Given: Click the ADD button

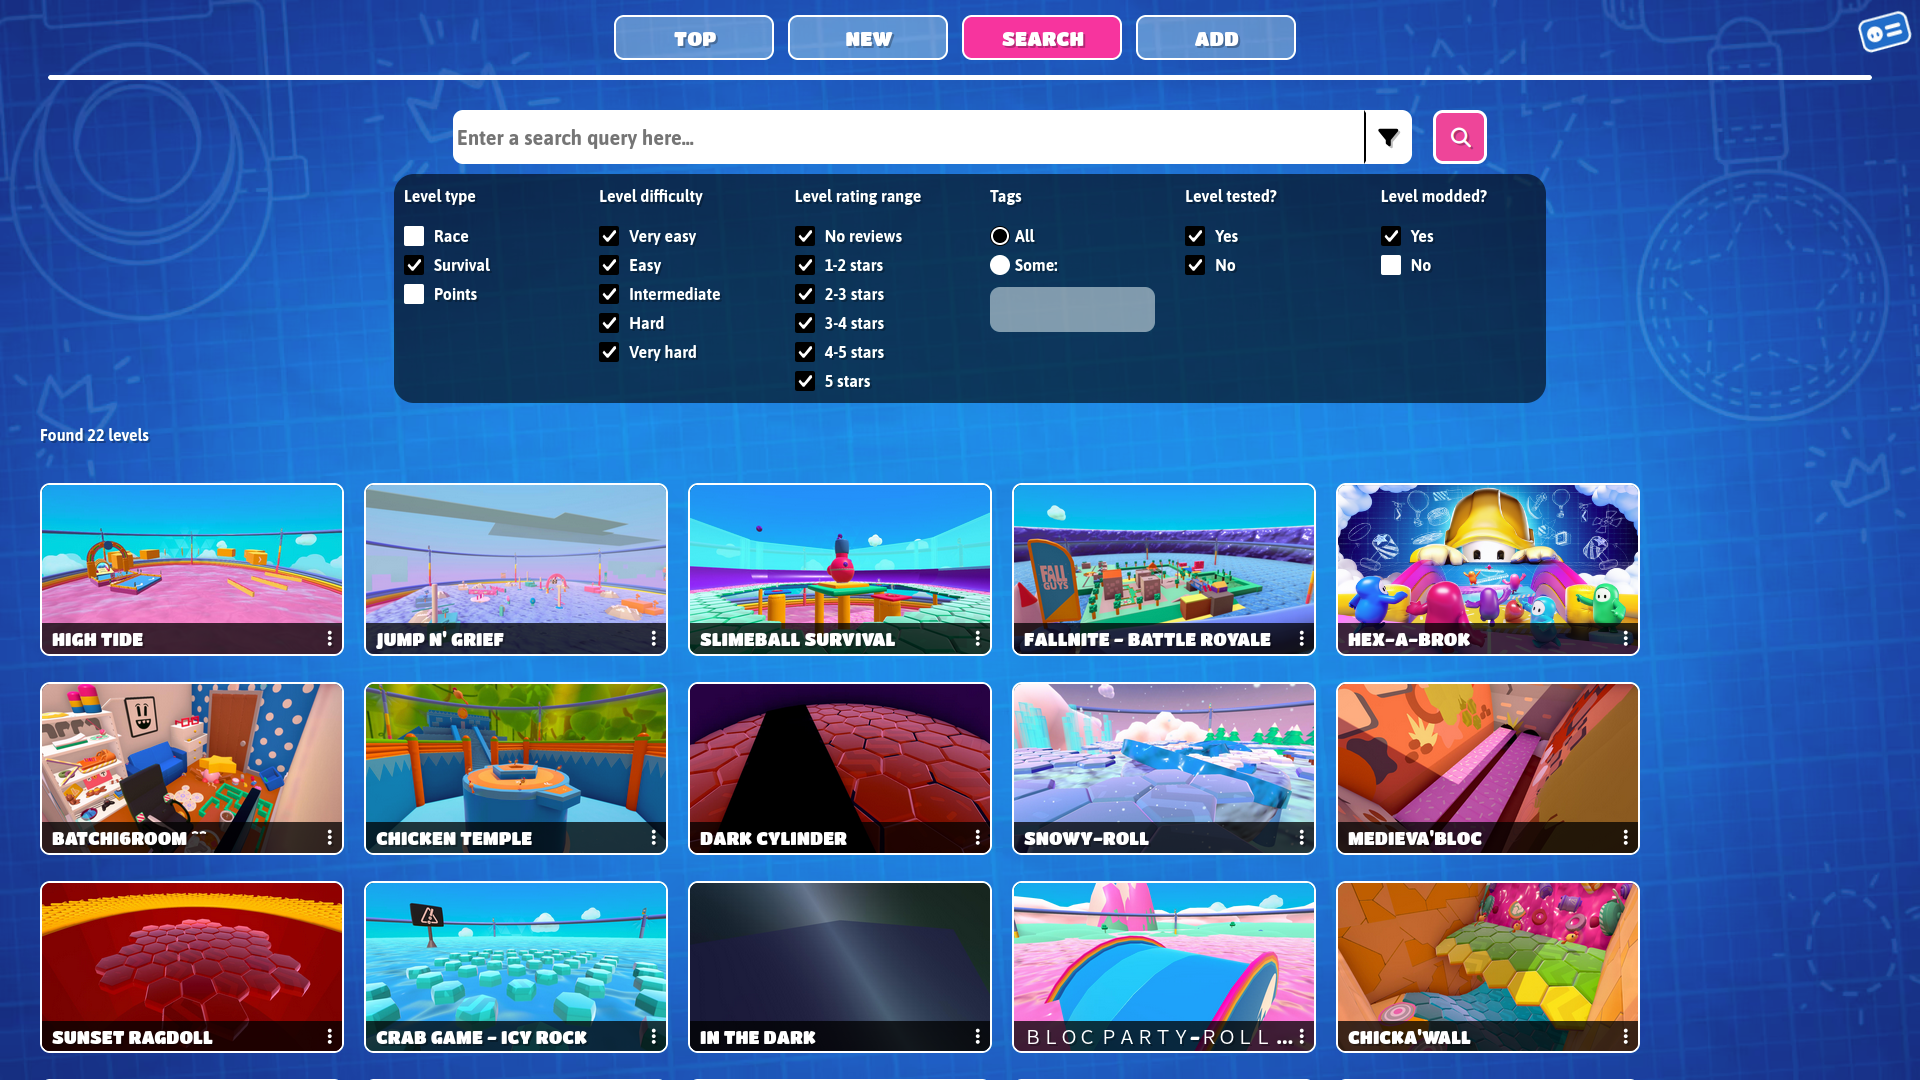Looking at the screenshot, I should point(1216,38).
